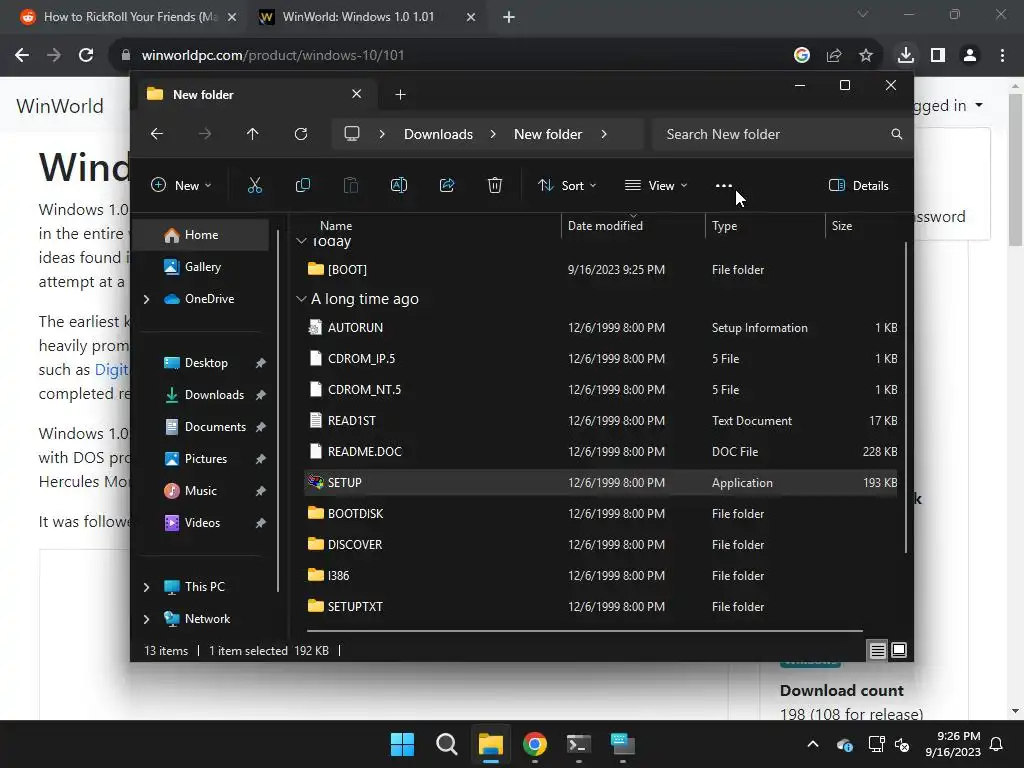The width and height of the screenshot is (1024, 768).
Task: Select the I386 folder
Action: [601, 576]
